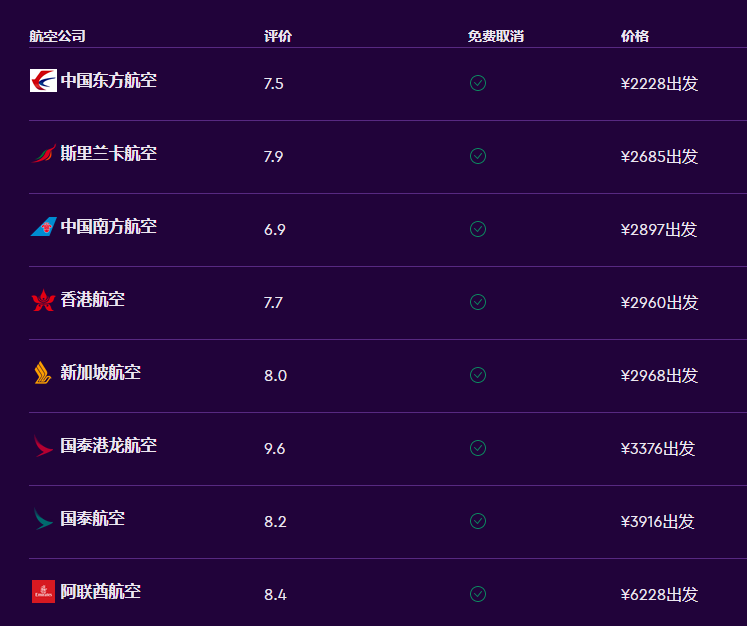Click the China Eastern Airlines logo

point(43,81)
